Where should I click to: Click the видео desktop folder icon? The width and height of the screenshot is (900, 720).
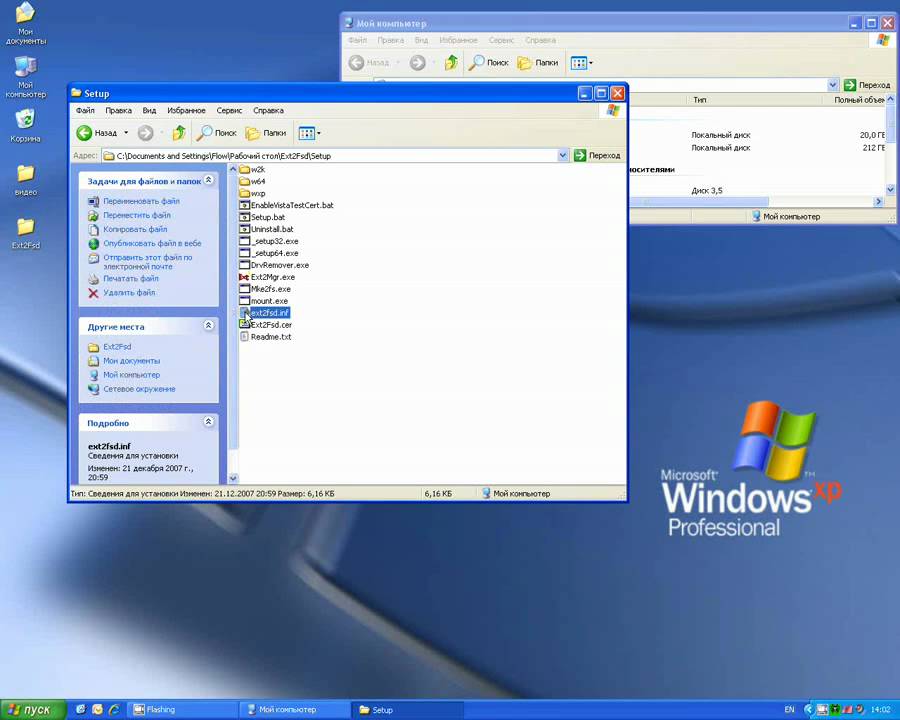(25, 180)
